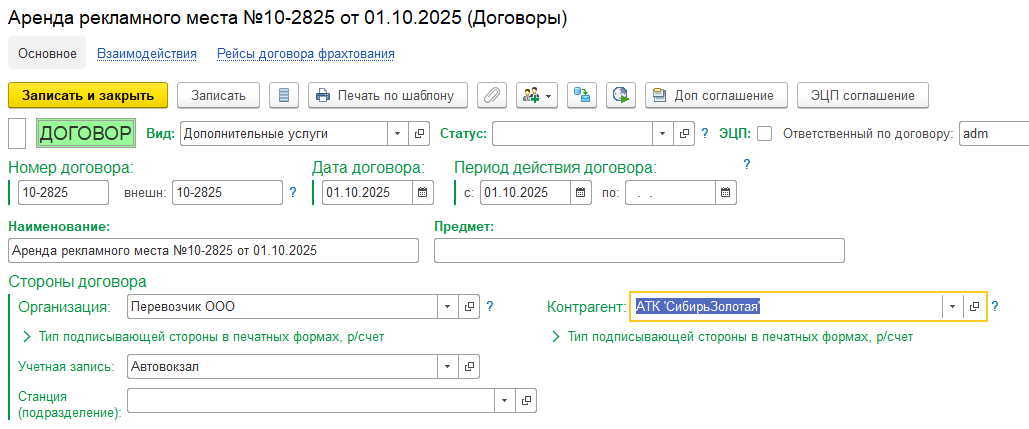Viewport: 1029px width, 429px height.
Task: Click the document list icon after Записать
Action: tap(284, 96)
